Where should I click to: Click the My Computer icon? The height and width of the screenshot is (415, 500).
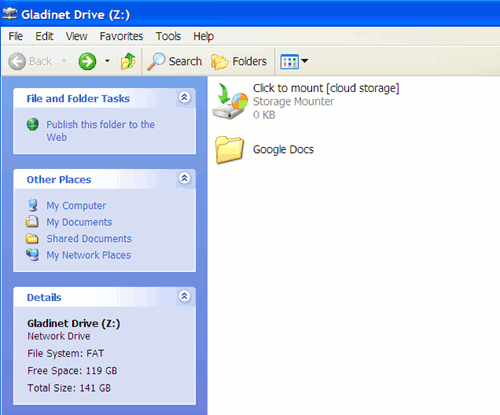pyautogui.click(x=33, y=205)
